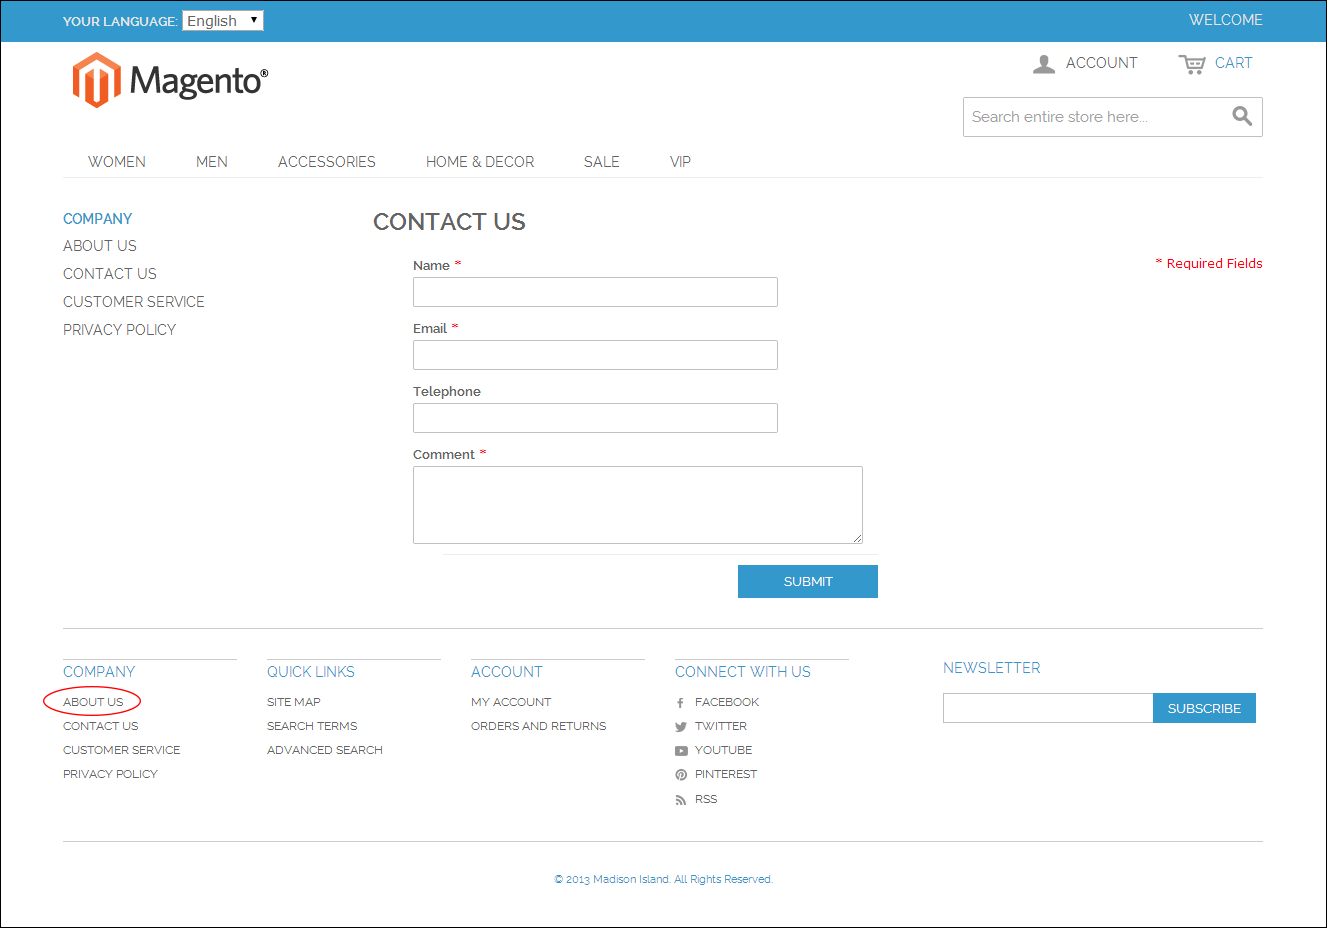Click the Email input field

coord(595,355)
